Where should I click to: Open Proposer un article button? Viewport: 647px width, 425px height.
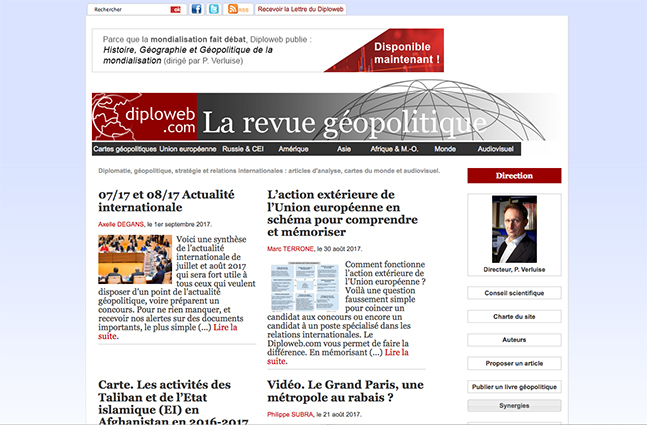514,363
